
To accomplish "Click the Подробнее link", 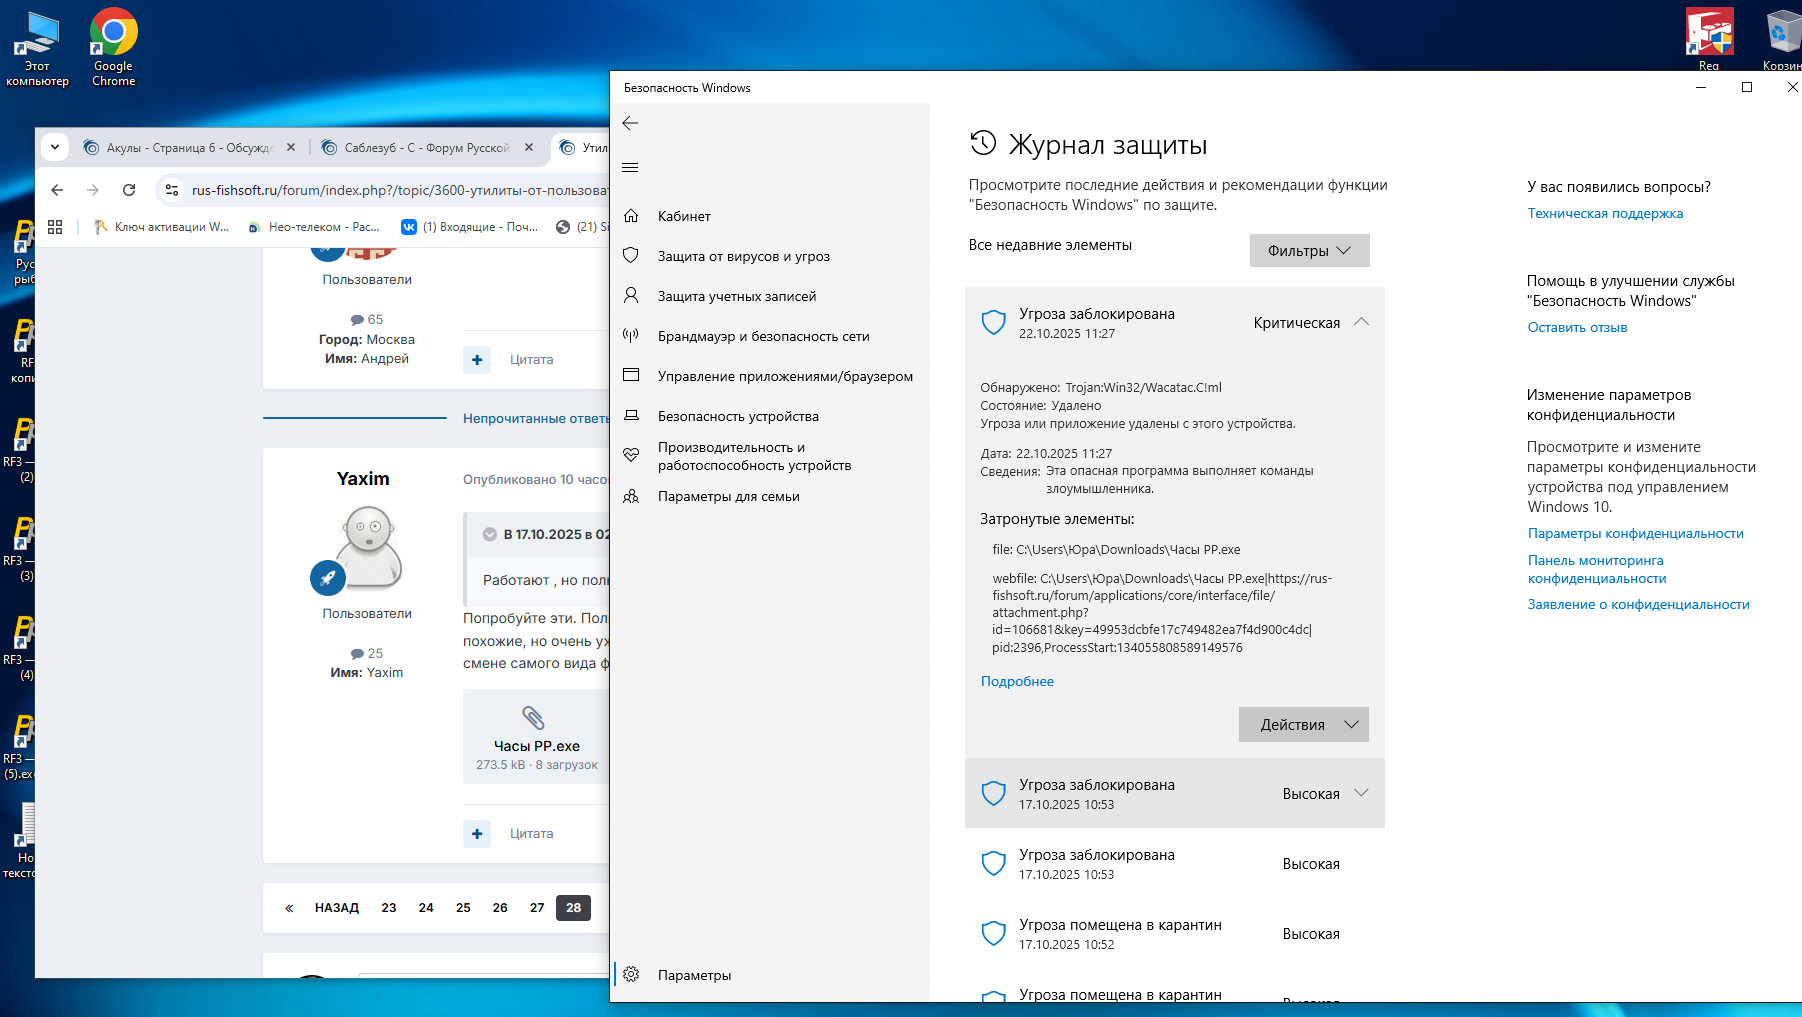I will tap(1017, 681).
